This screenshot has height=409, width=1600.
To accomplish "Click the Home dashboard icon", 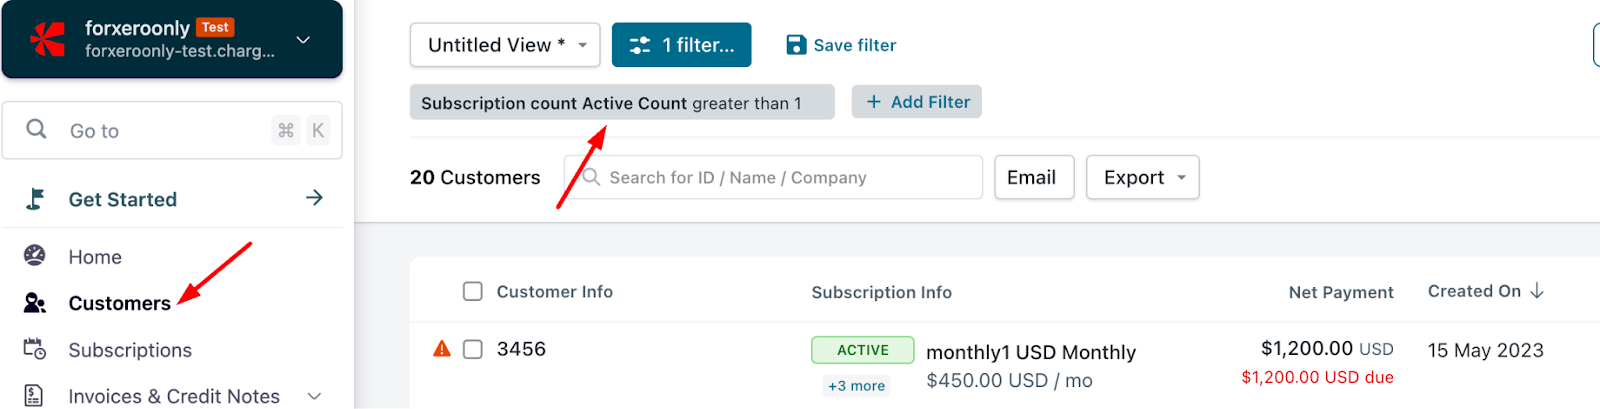I will [35, 256].
